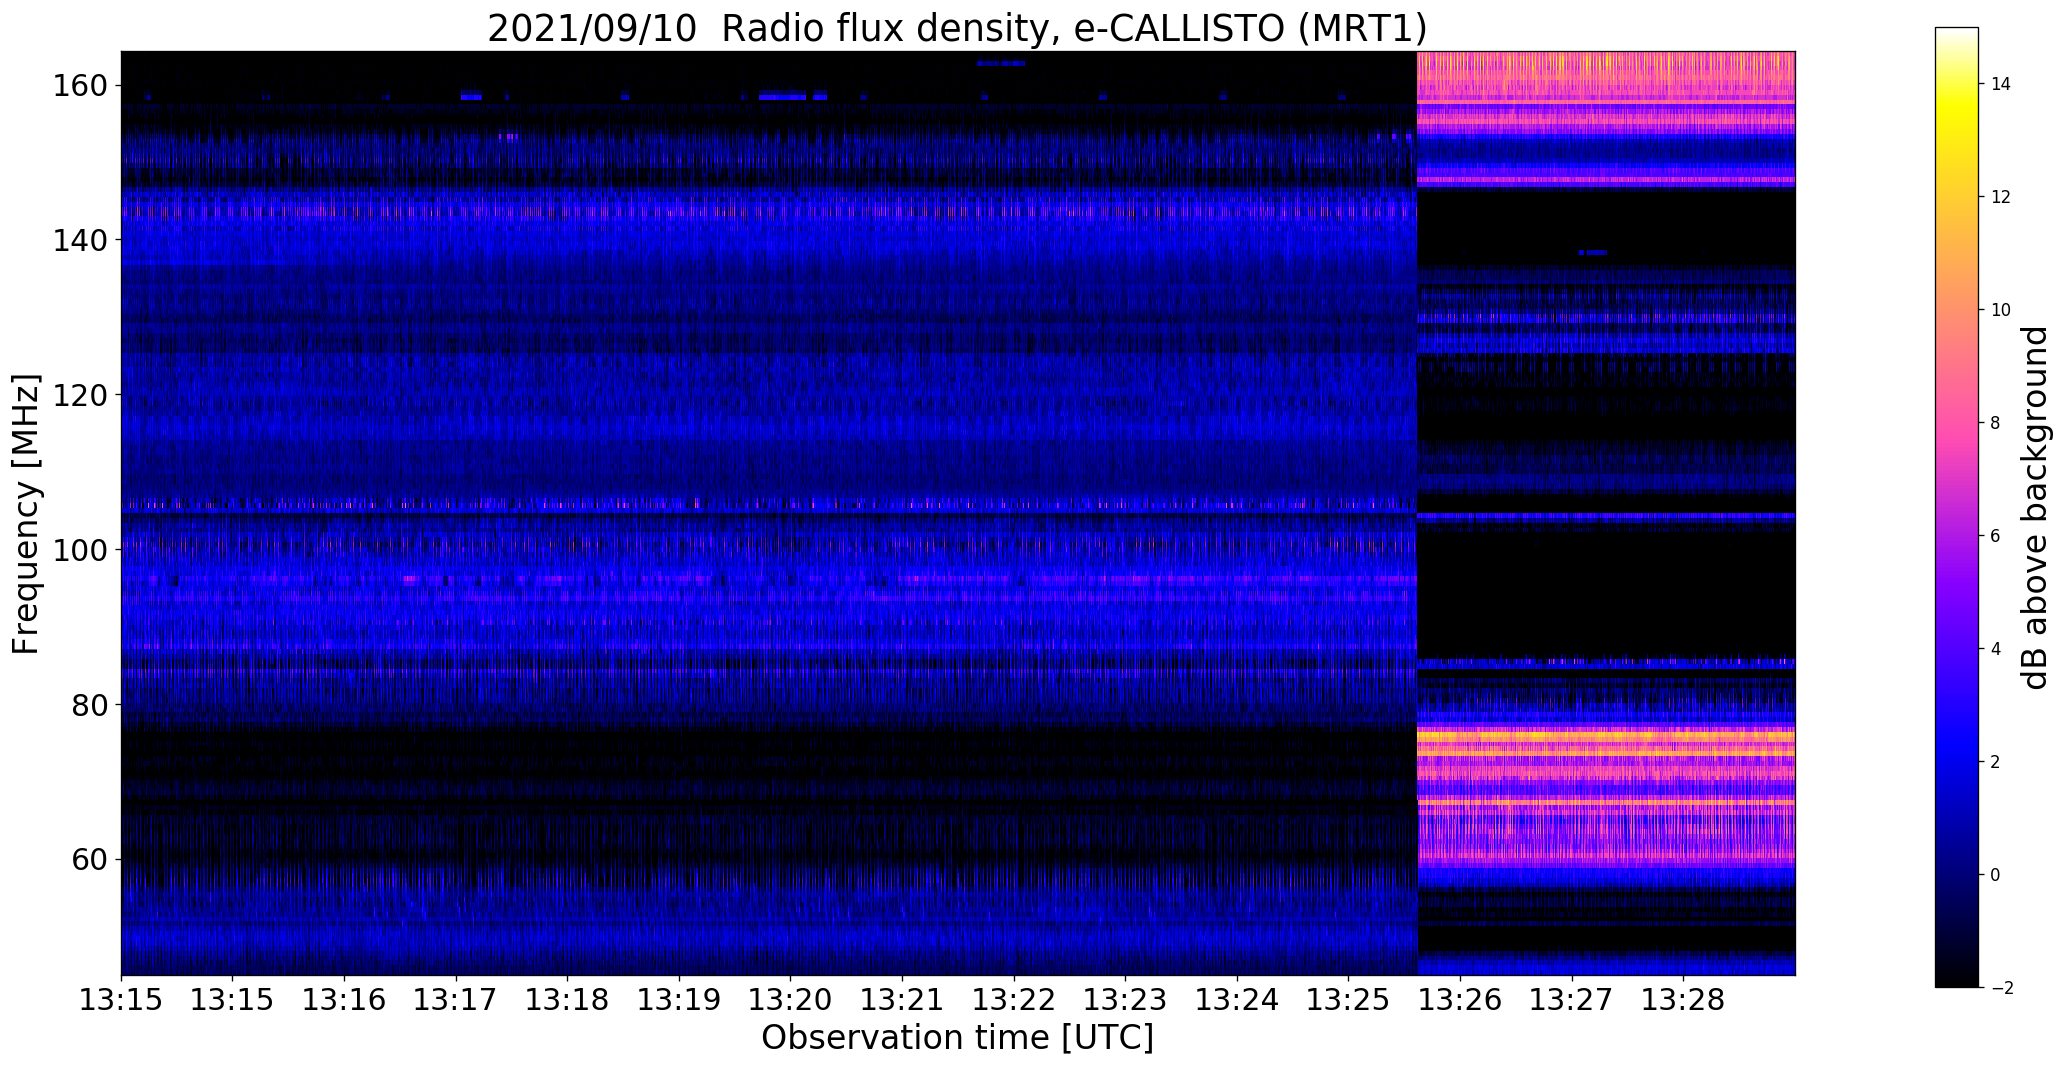Click the vertical dB colorbar gradient

[1957, 507]
